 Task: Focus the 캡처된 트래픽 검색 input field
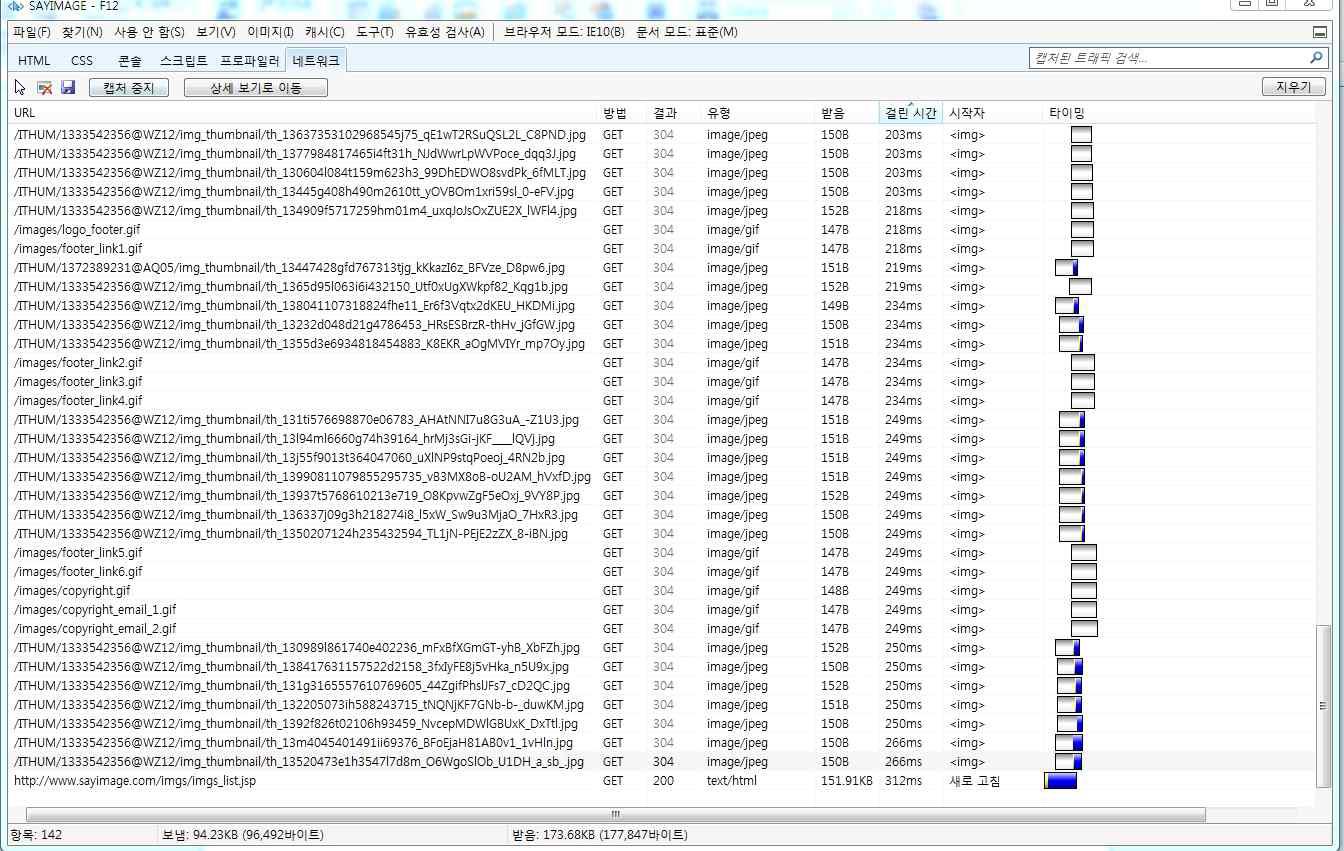(x=1168, y=59)
